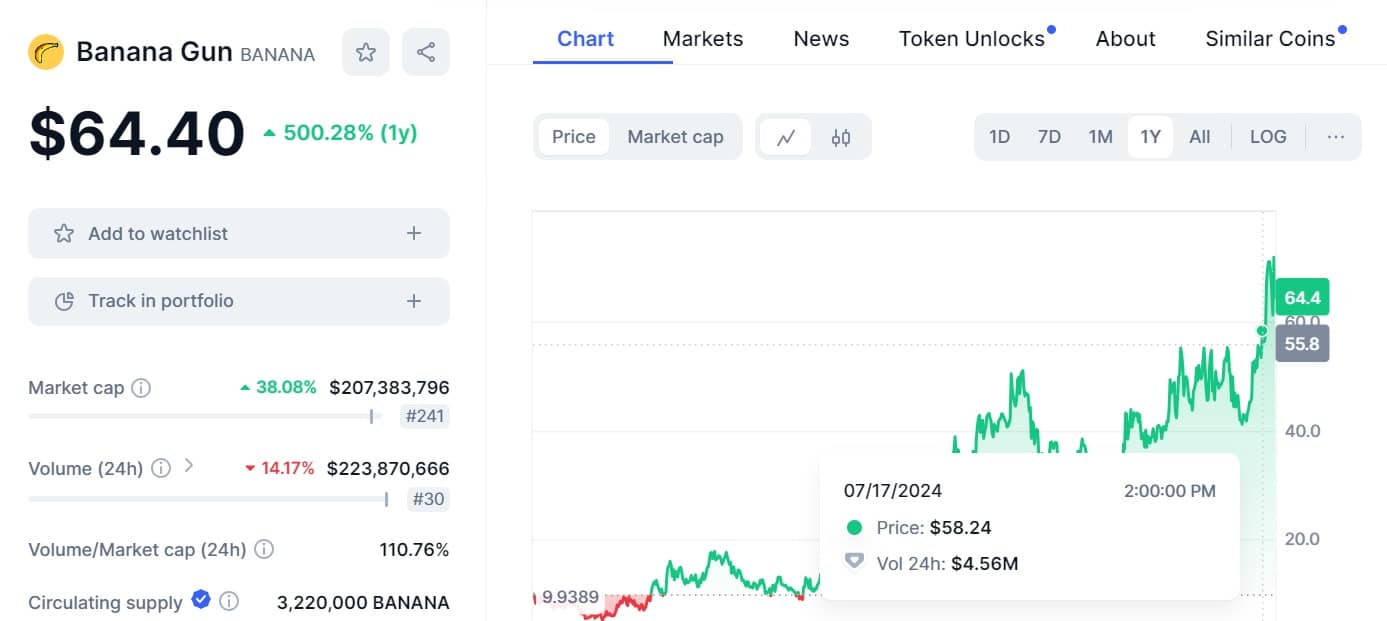Click the Volume (24h) info icon
This screenshot has height=621, width=1387.
coord(161,468)
